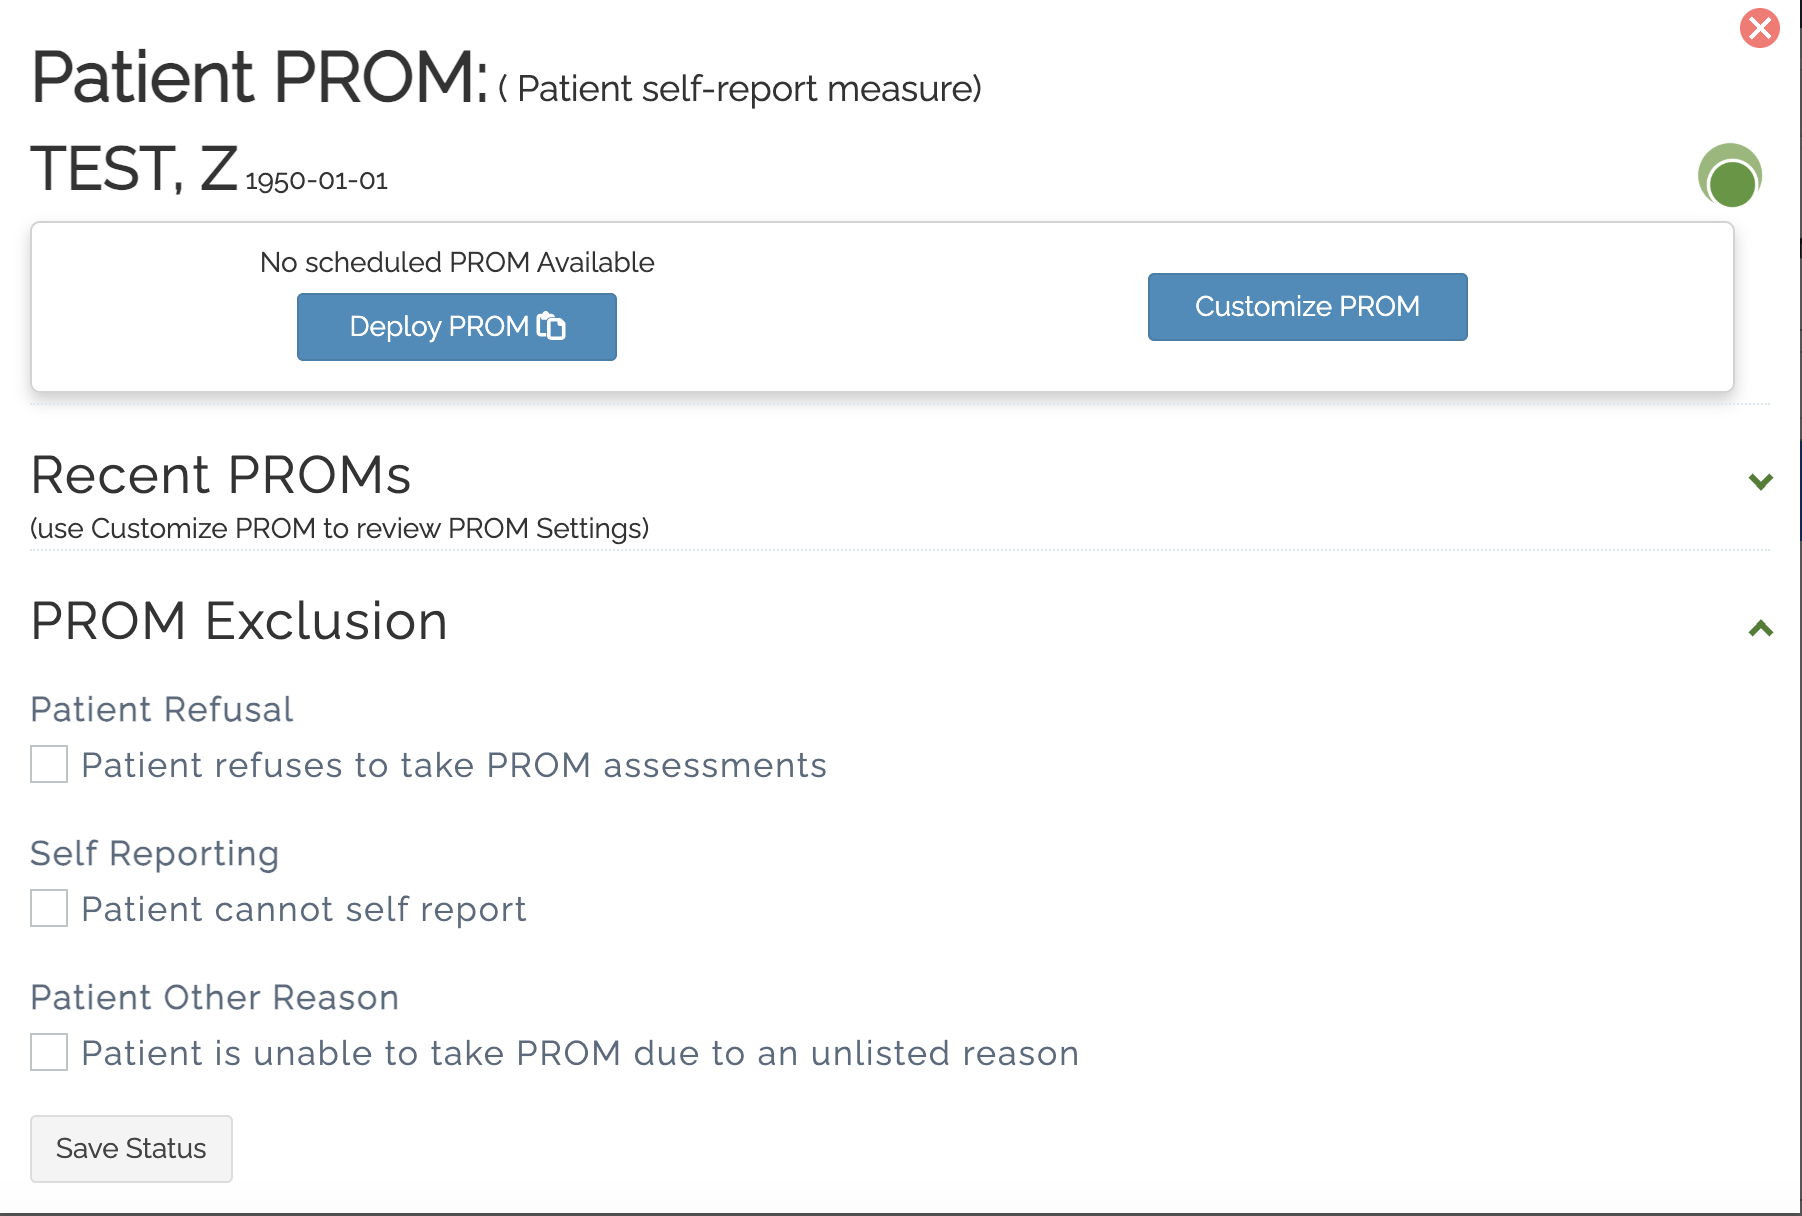
Task: Click the Deploy PROM button
Action: point(456,326)
